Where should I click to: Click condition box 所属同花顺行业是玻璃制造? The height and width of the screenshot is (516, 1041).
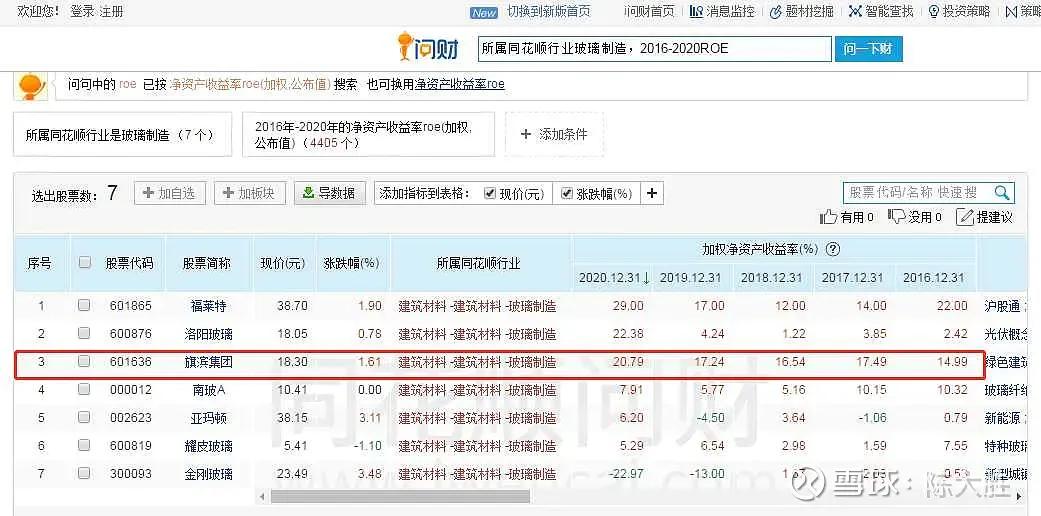click(x=123, y=134)
